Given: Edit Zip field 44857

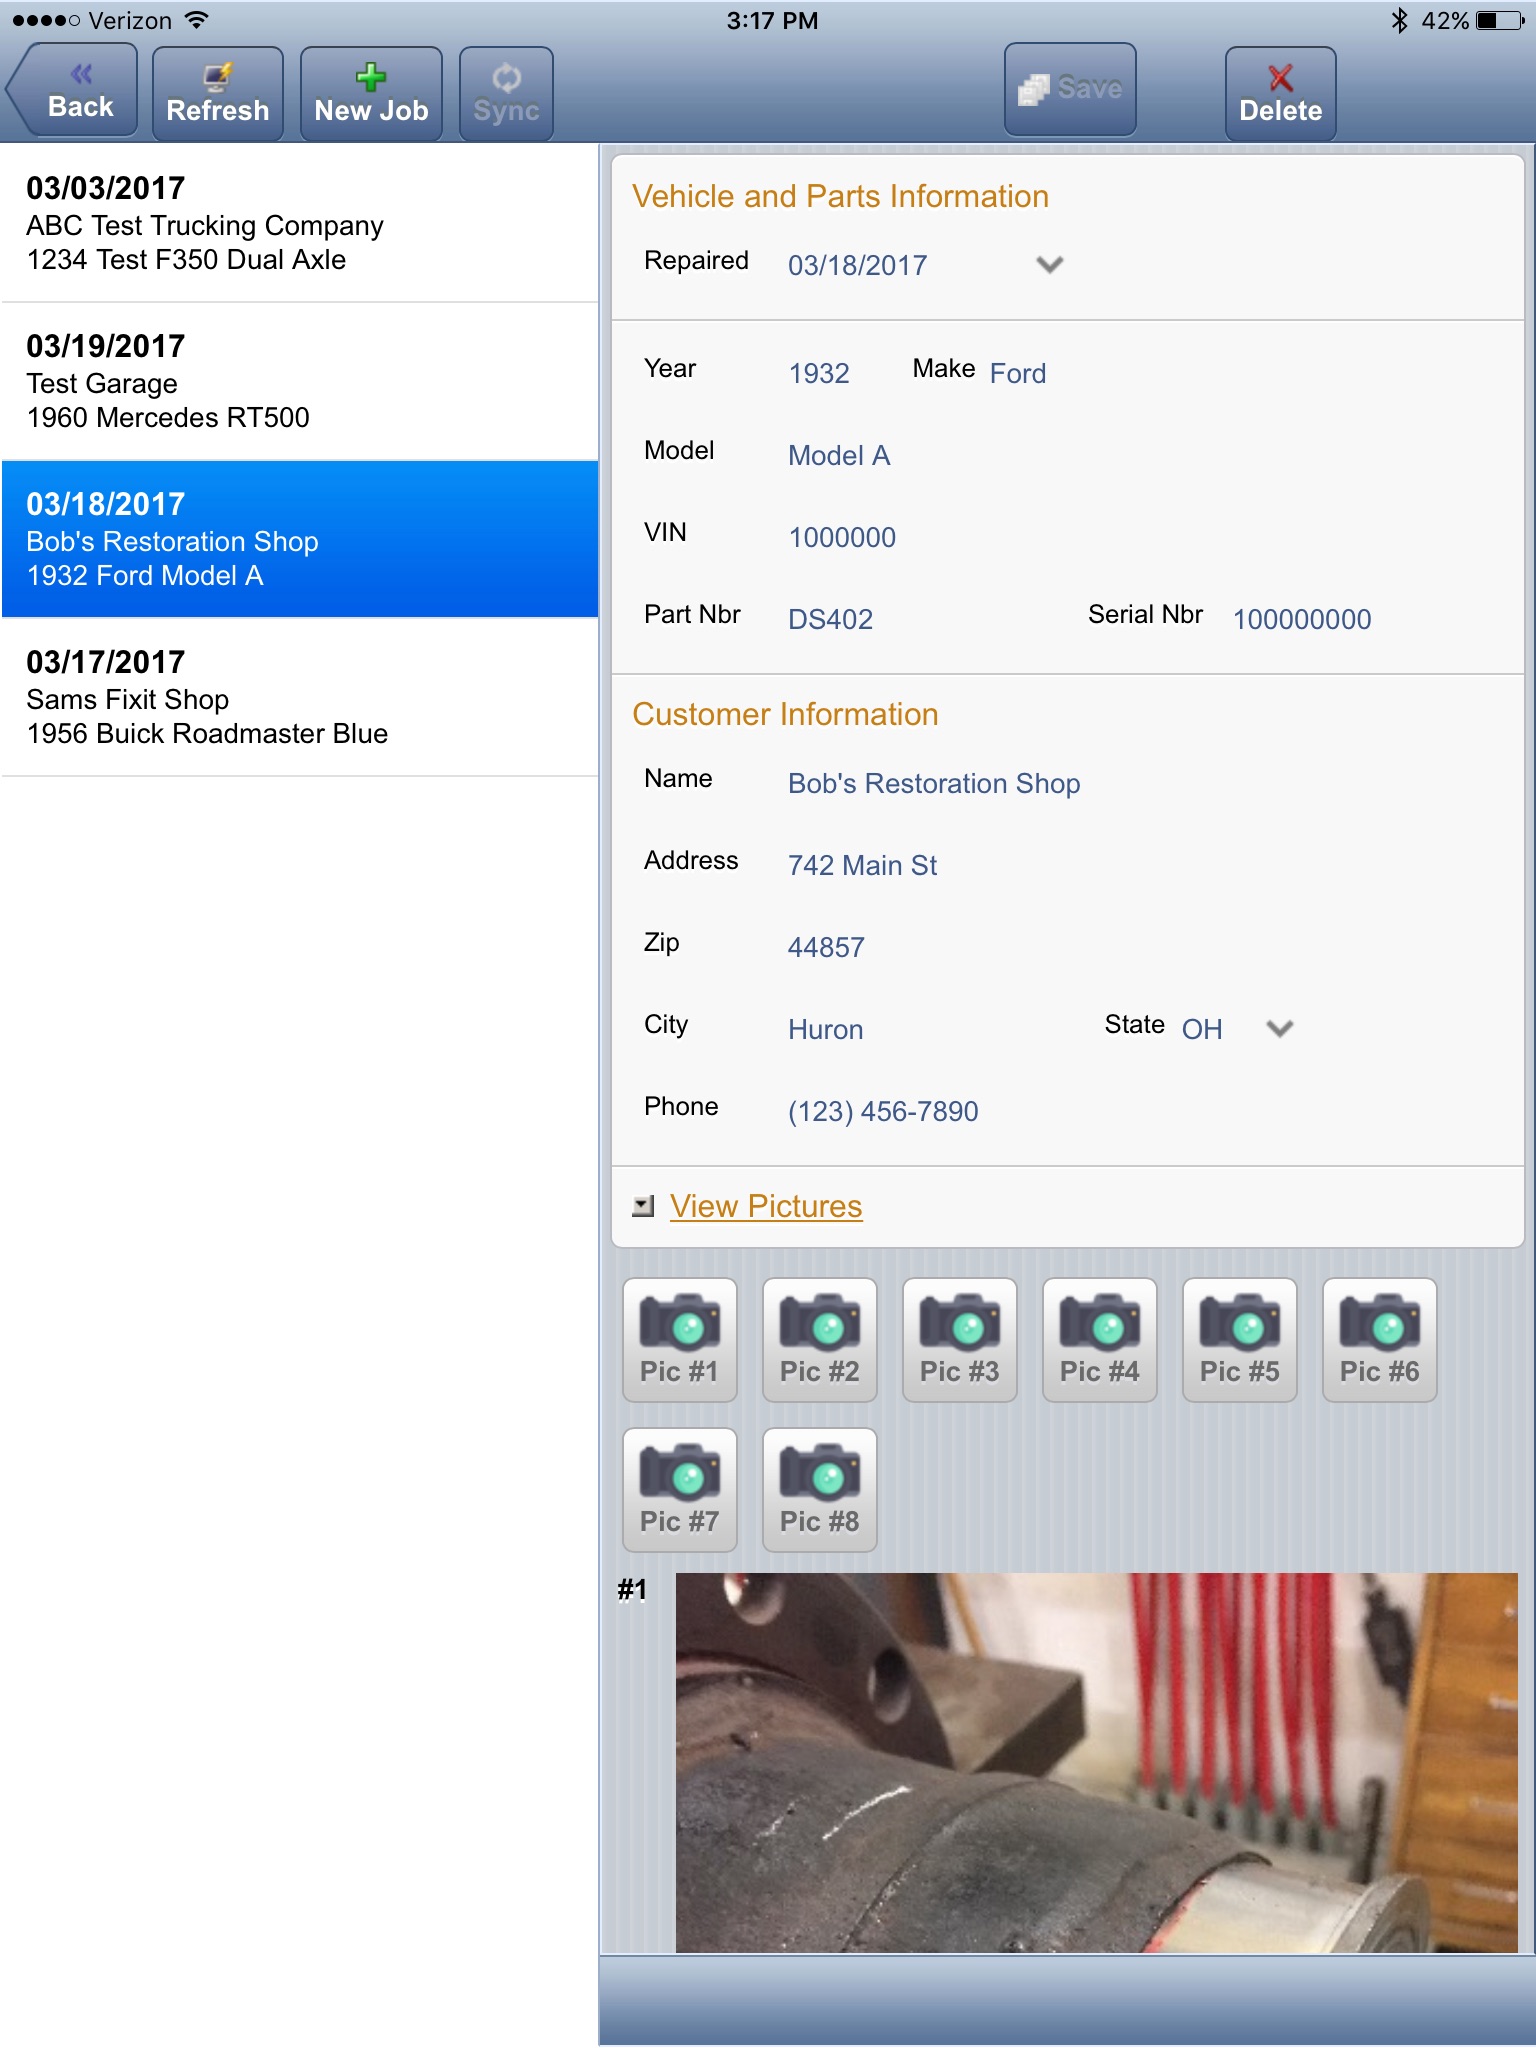Looking at the screenshot, I should 826,947.
